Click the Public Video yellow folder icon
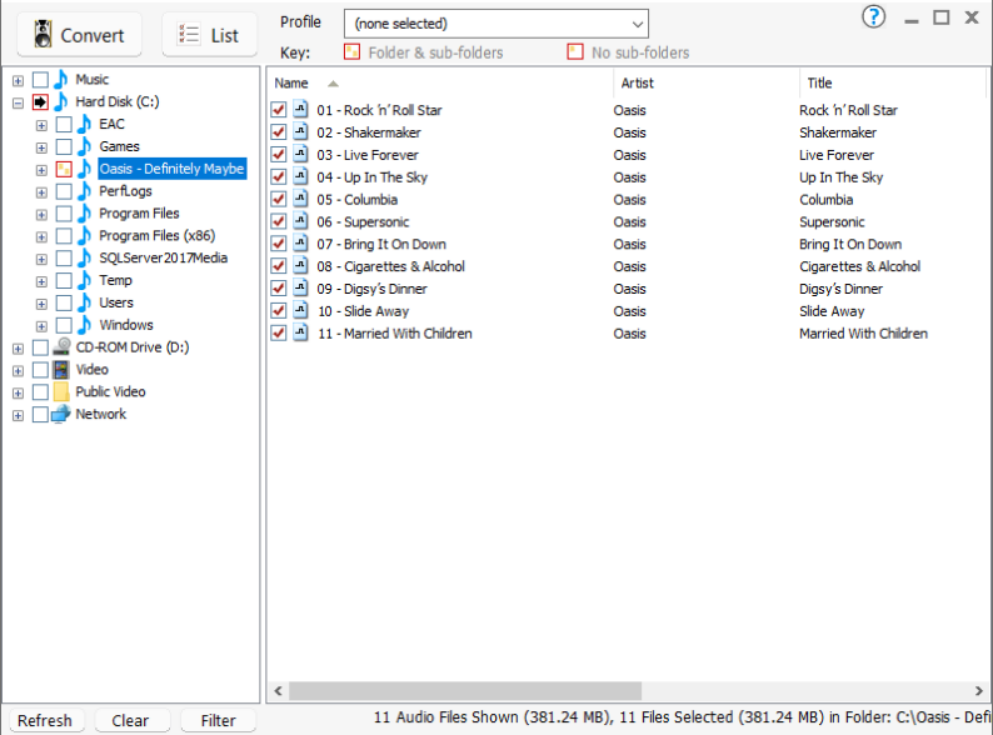The height and width of the screenshot is (735, 993). [60, 392]
